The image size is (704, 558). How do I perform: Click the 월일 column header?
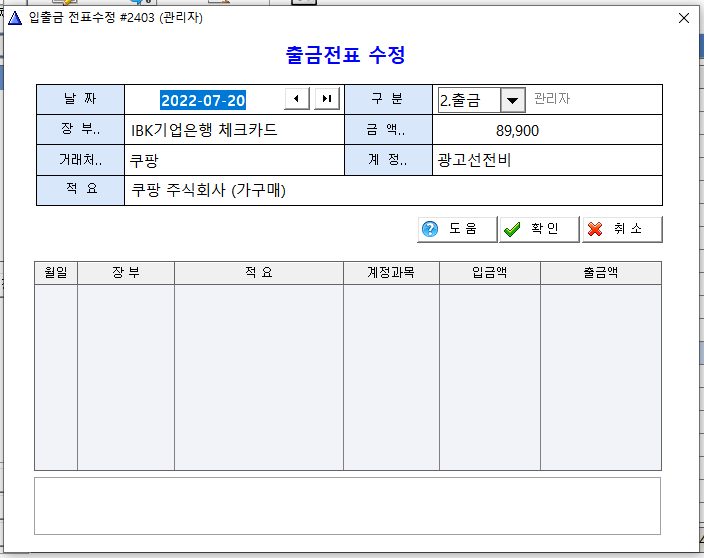click(56, 272)
